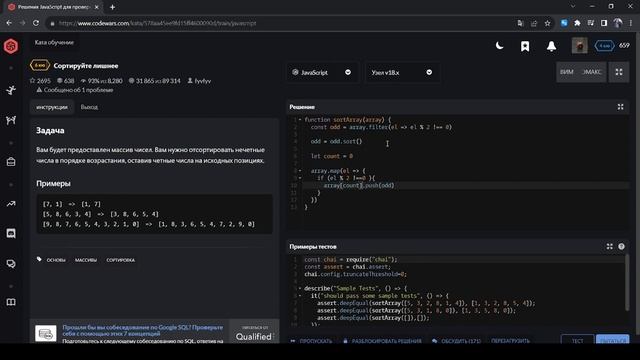The image size is (640, 360).
Task: Expand the Примеры тестов panel to fullscreen
Action: [x=609, y=247]
